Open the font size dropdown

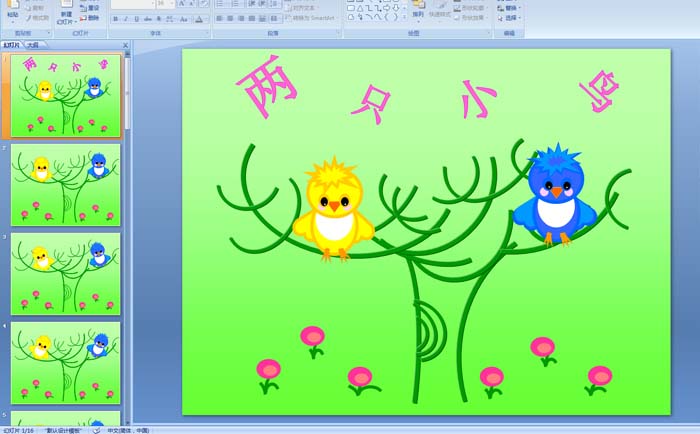[172, 4]
